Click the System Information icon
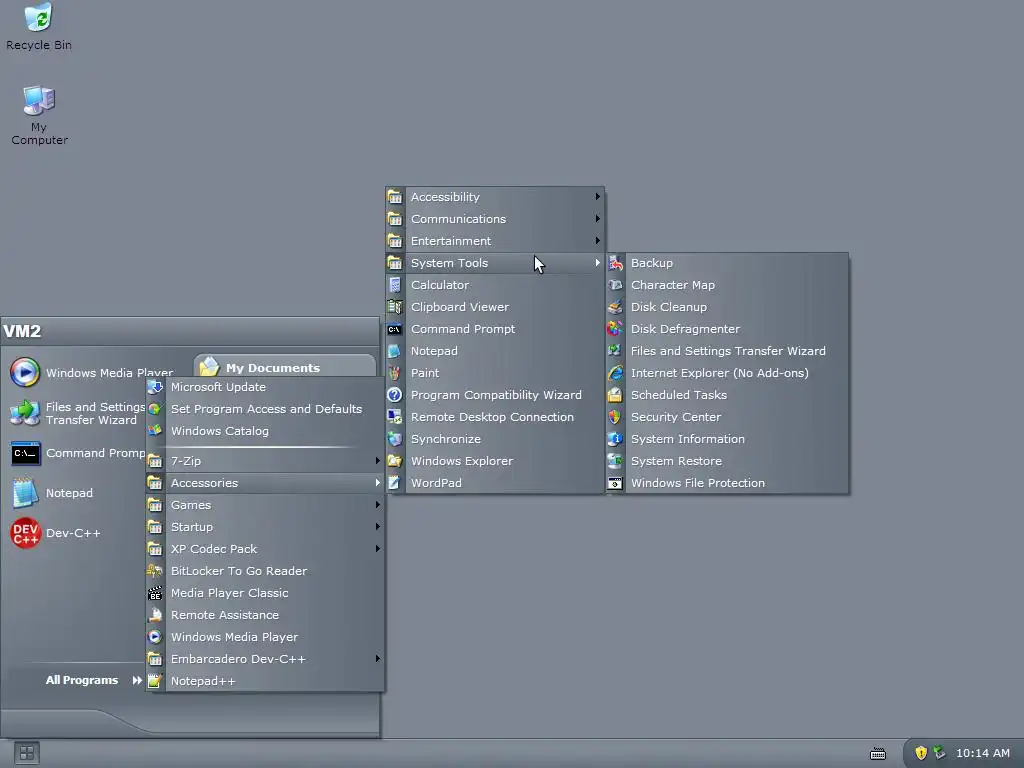This screenshot has width=1024, height=768. coord(615,439)
